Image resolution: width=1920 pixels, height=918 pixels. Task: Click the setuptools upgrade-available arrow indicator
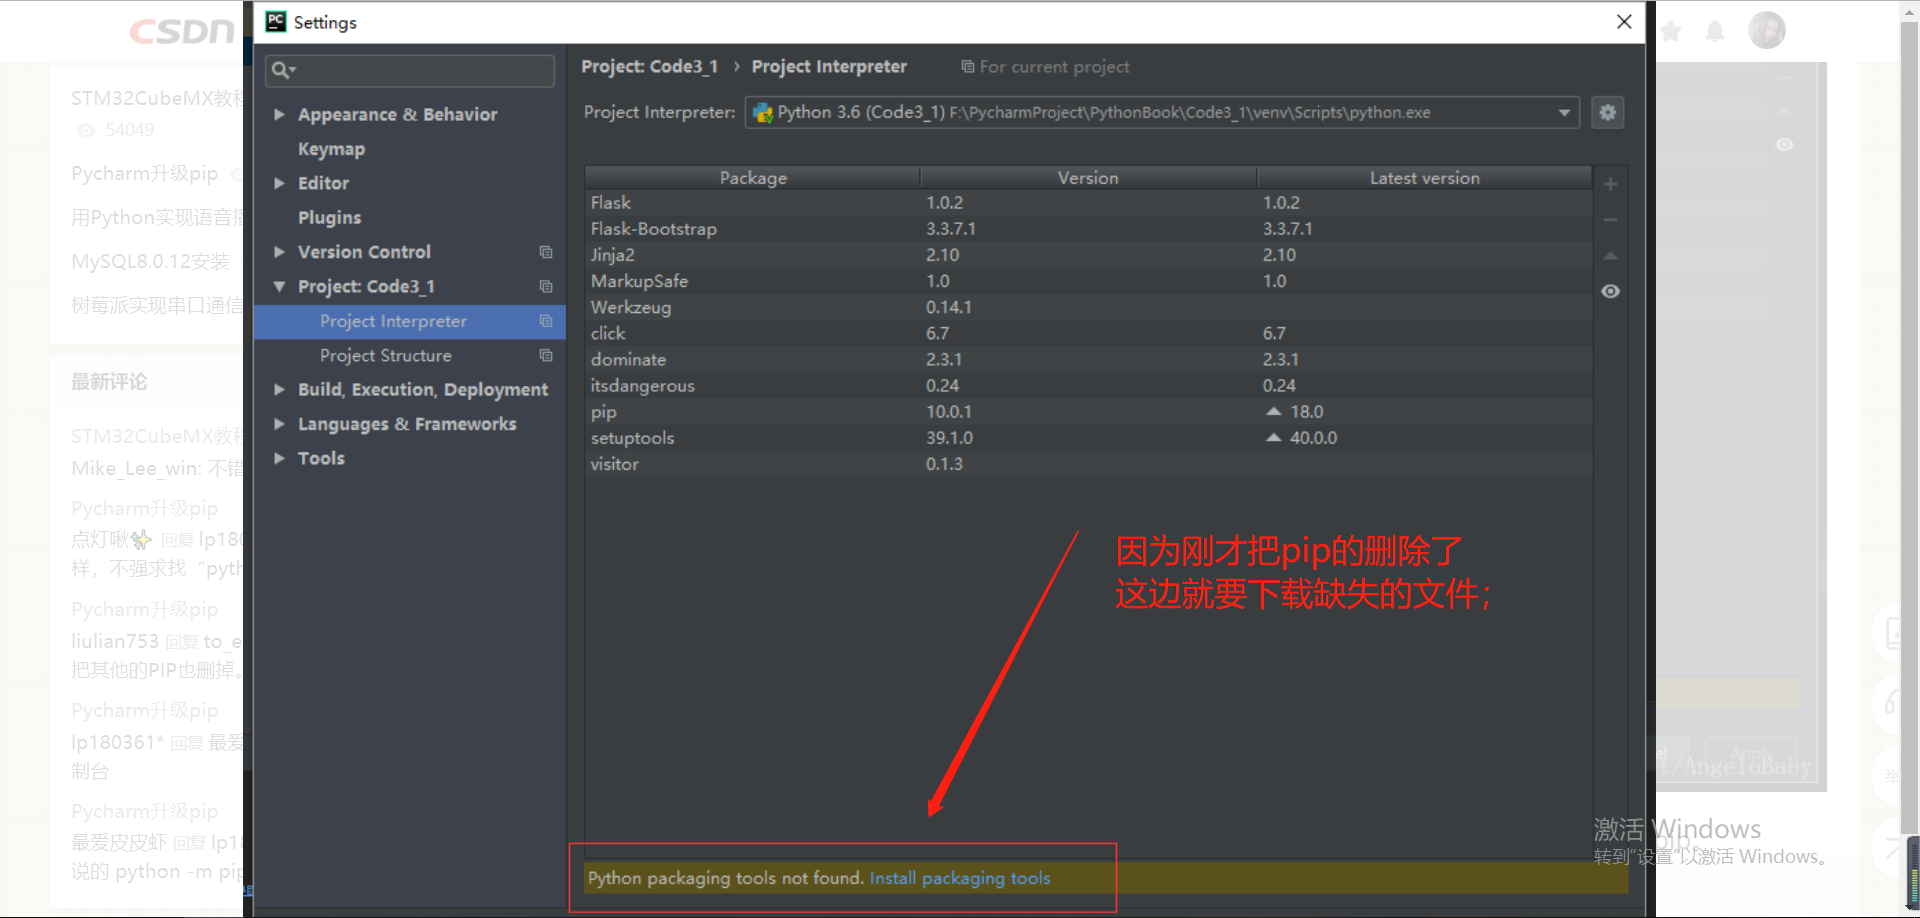pyautogui.click(x=1273, y=437)
